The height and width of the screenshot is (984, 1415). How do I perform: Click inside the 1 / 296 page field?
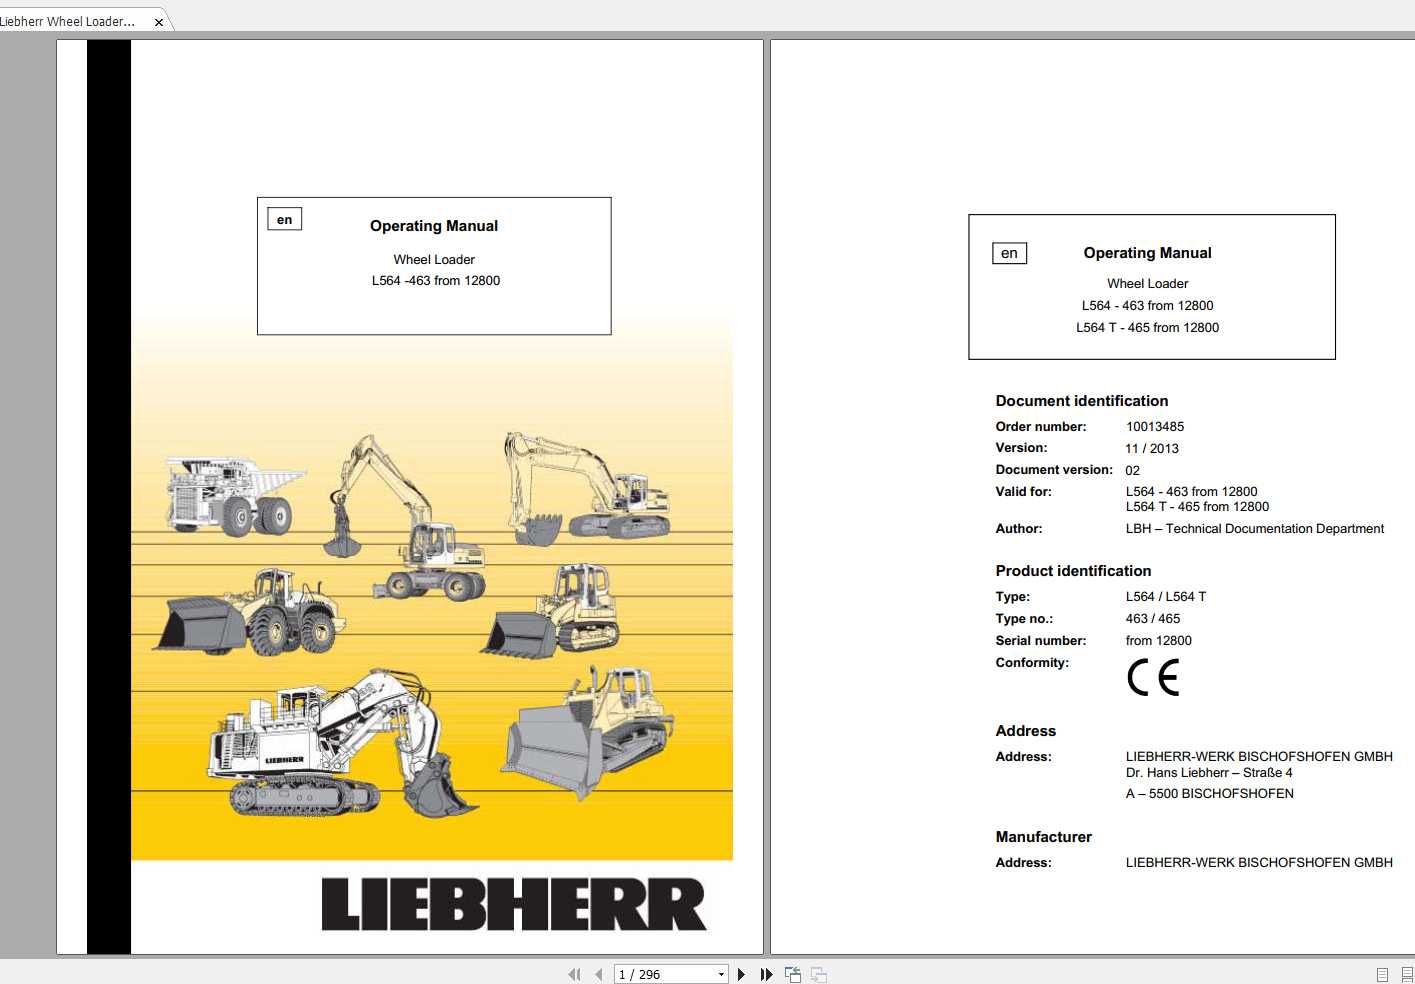tap(660, 973)
